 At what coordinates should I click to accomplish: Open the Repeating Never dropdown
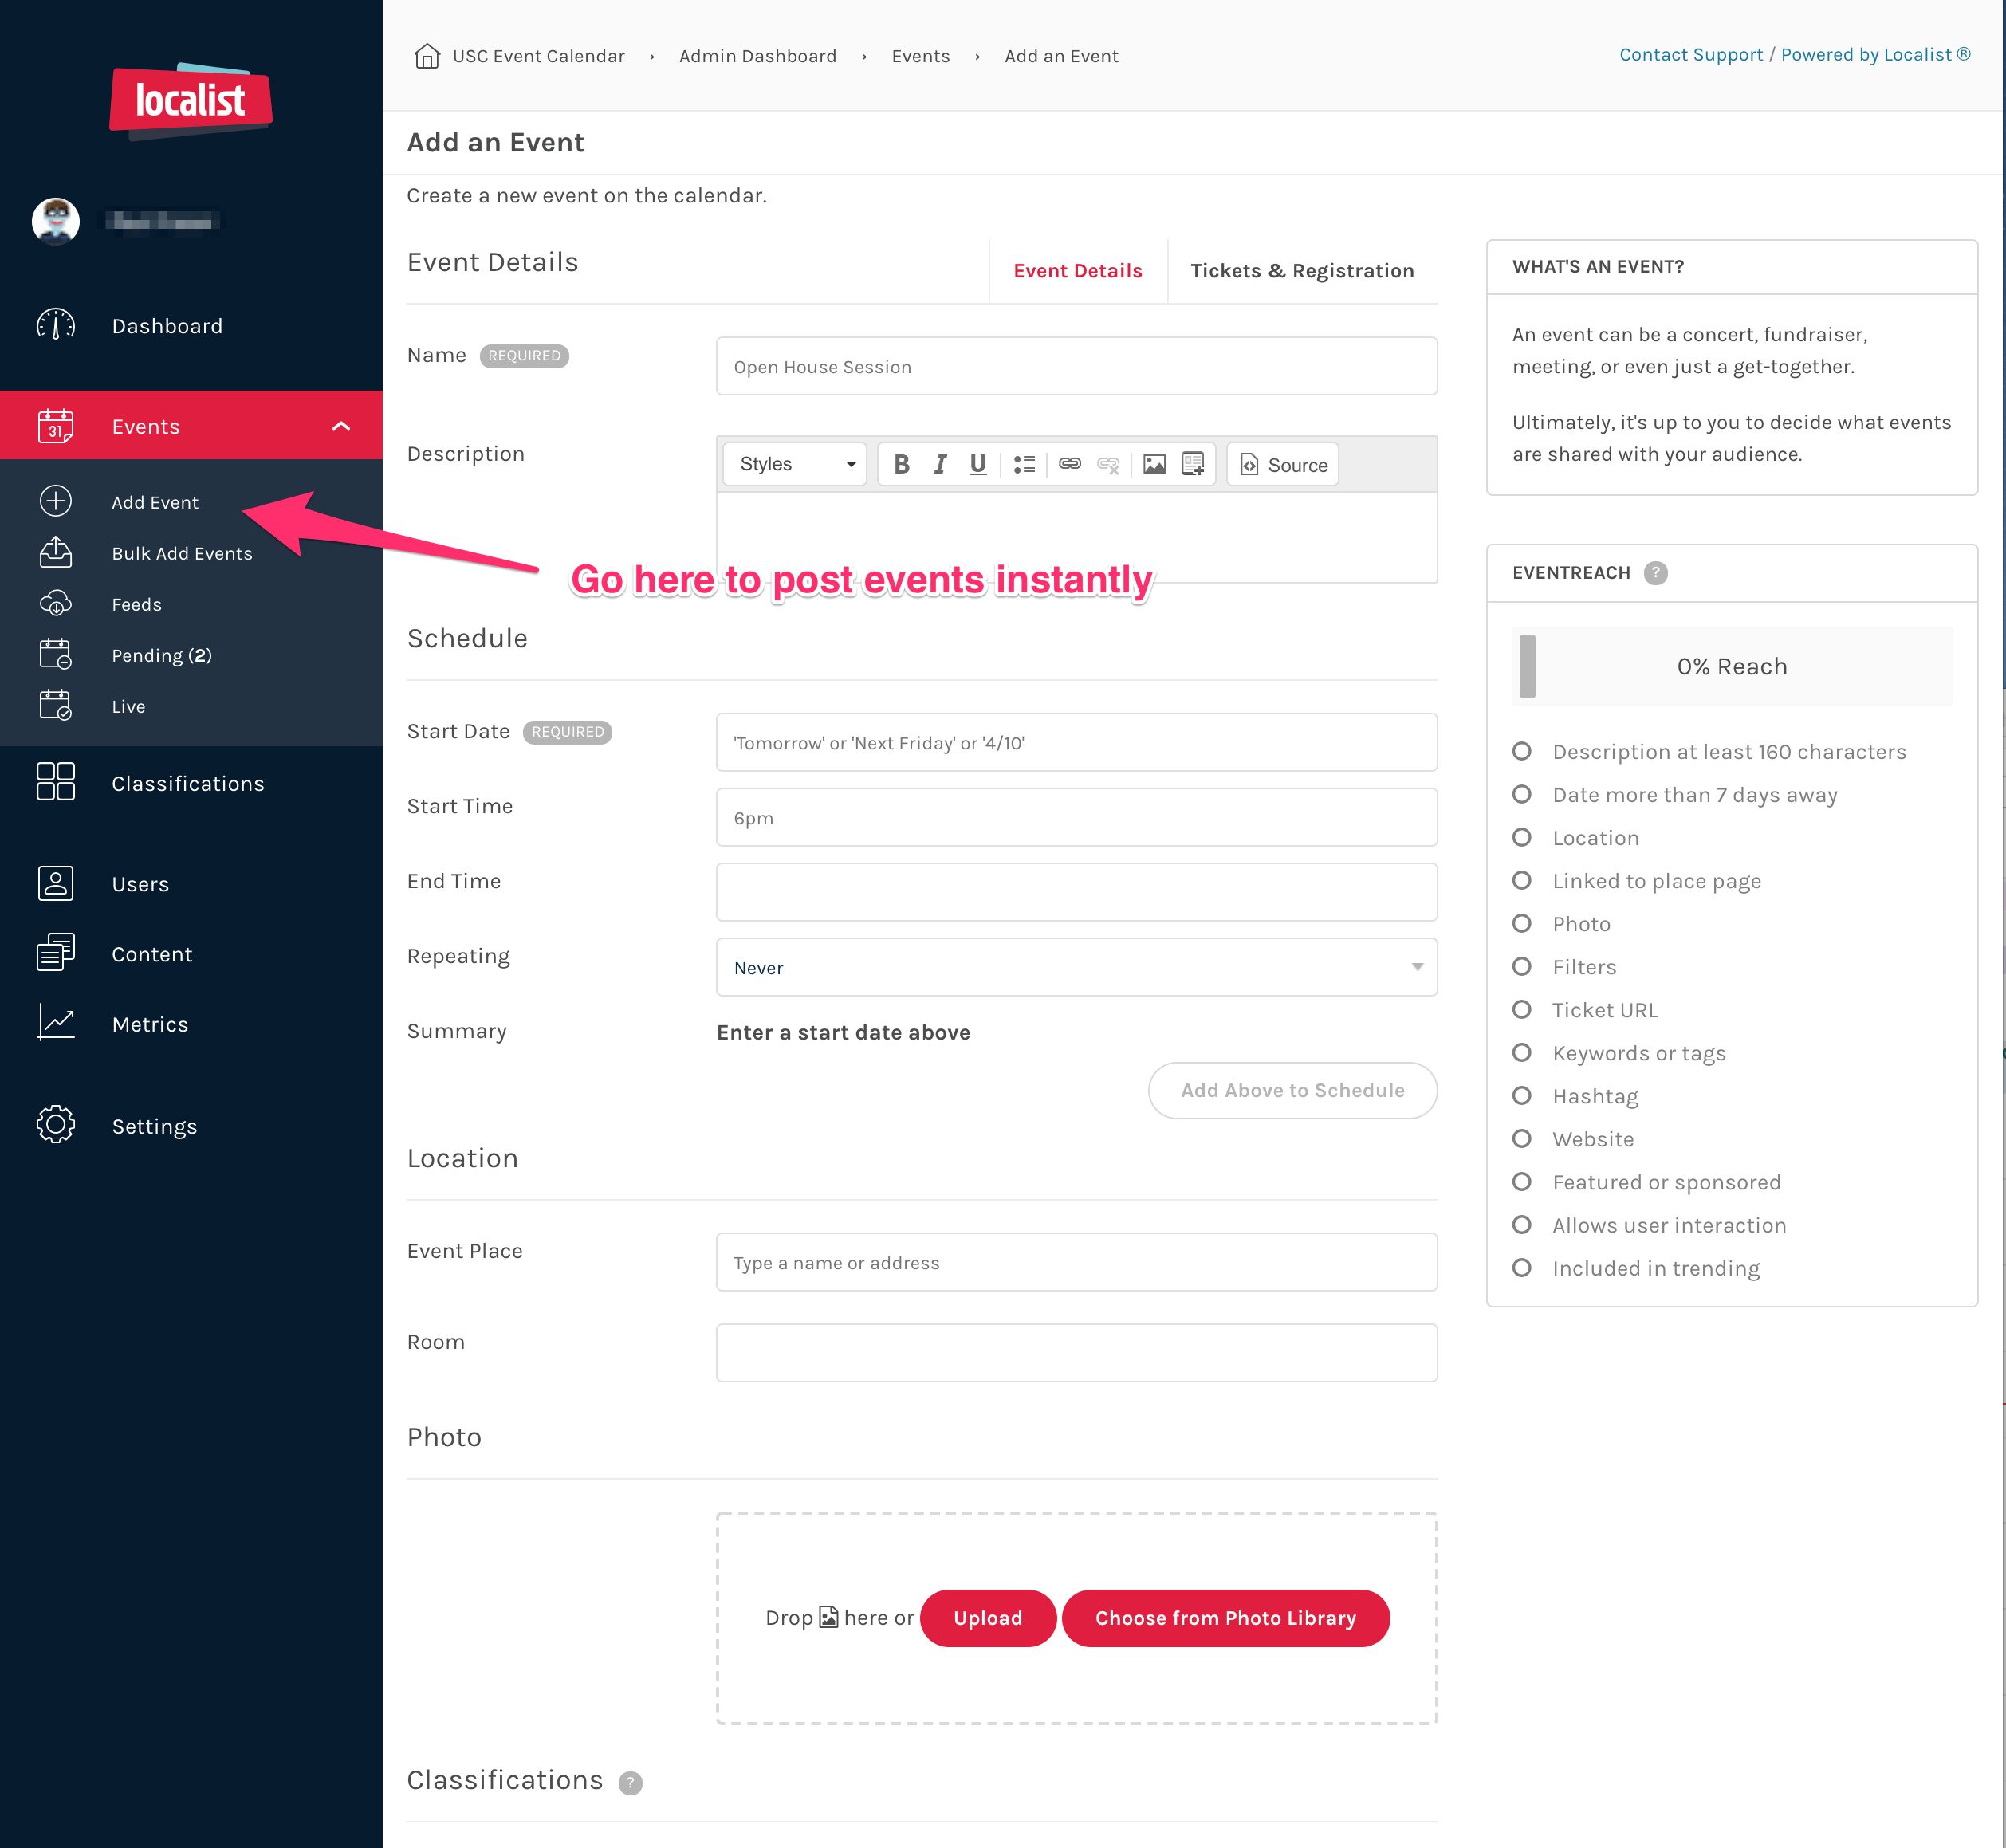tap(1076, 967)
